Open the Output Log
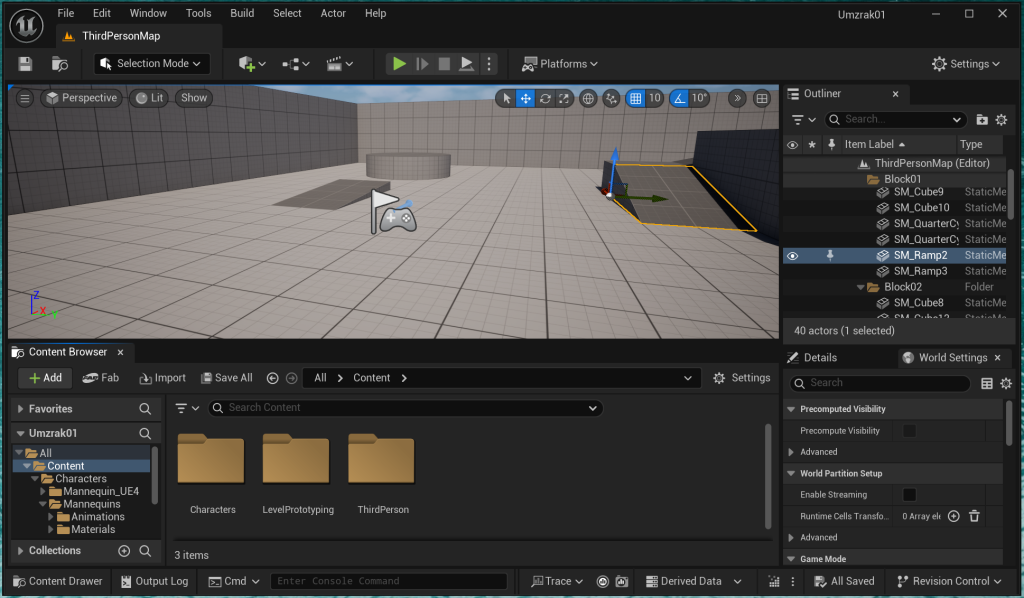The image size is (1024, 598). [154, 581]
